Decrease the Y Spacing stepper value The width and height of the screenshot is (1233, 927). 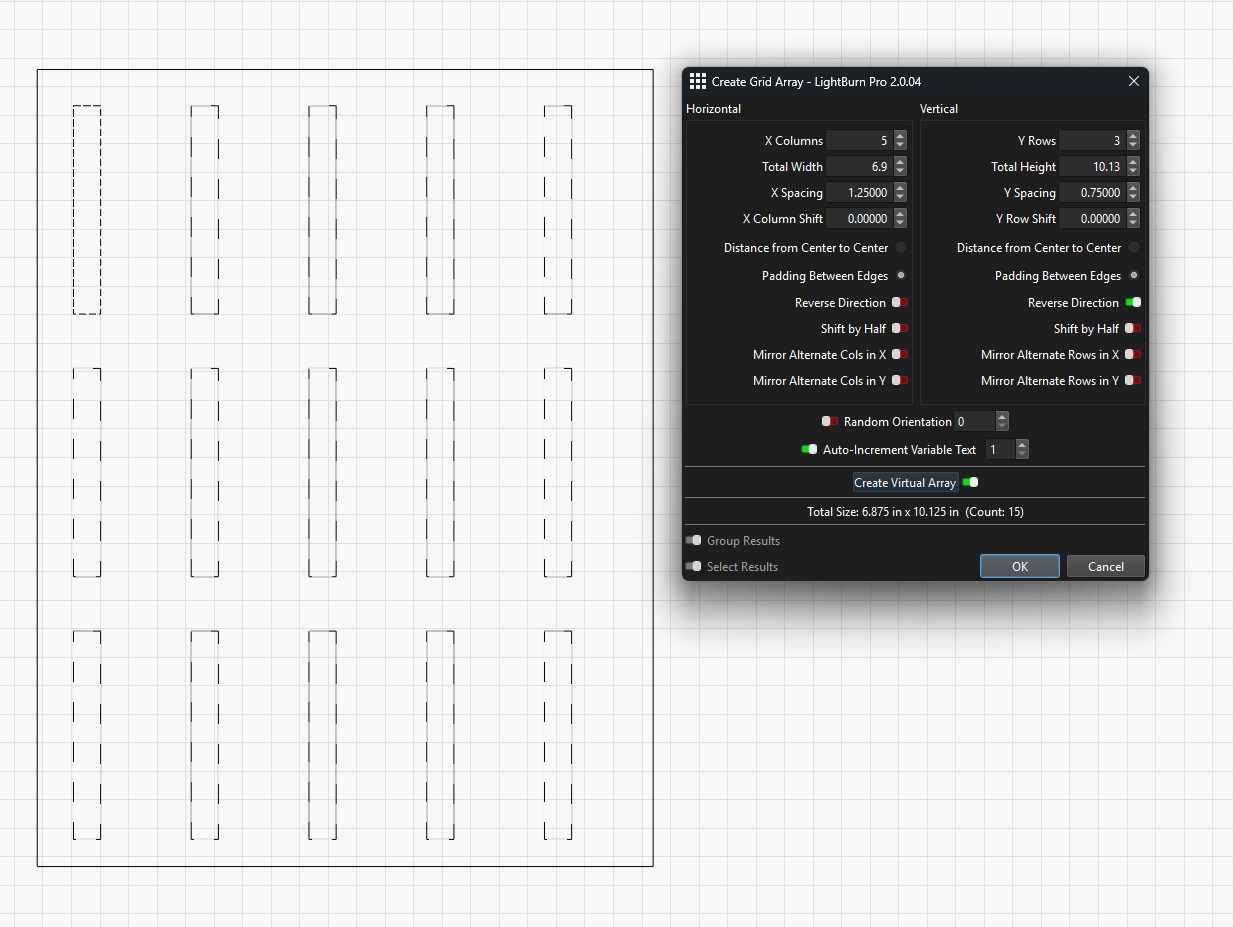click(1133, 198)
